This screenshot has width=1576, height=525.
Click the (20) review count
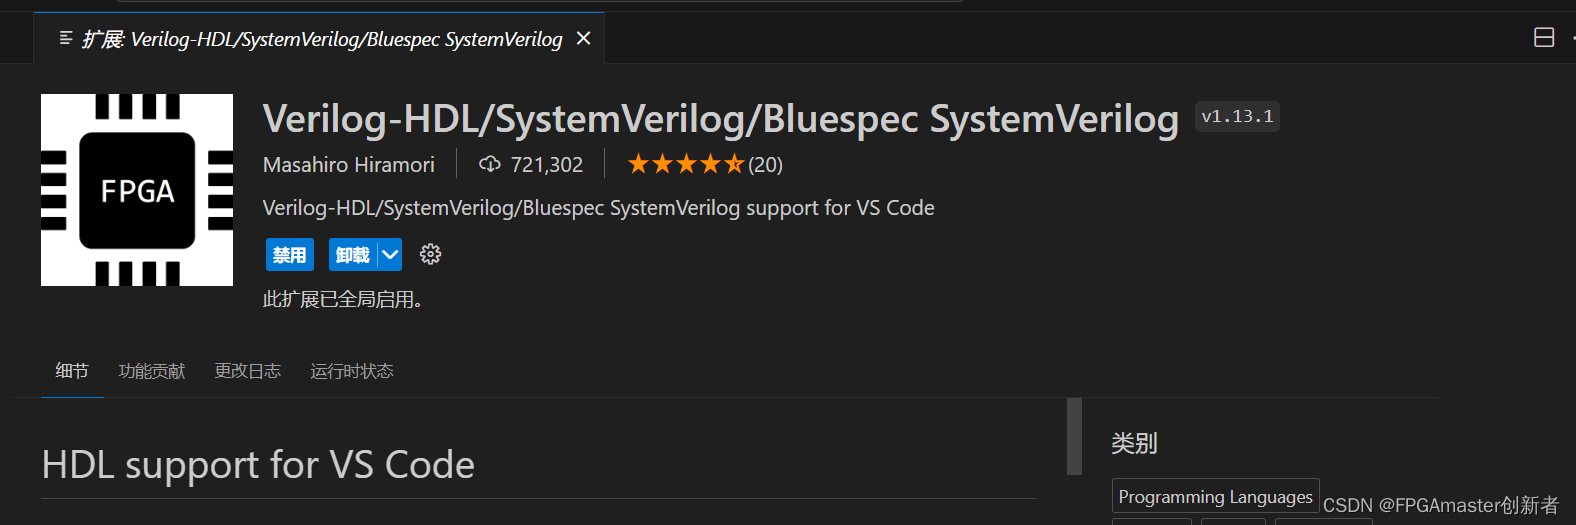[x=766, y=164]
